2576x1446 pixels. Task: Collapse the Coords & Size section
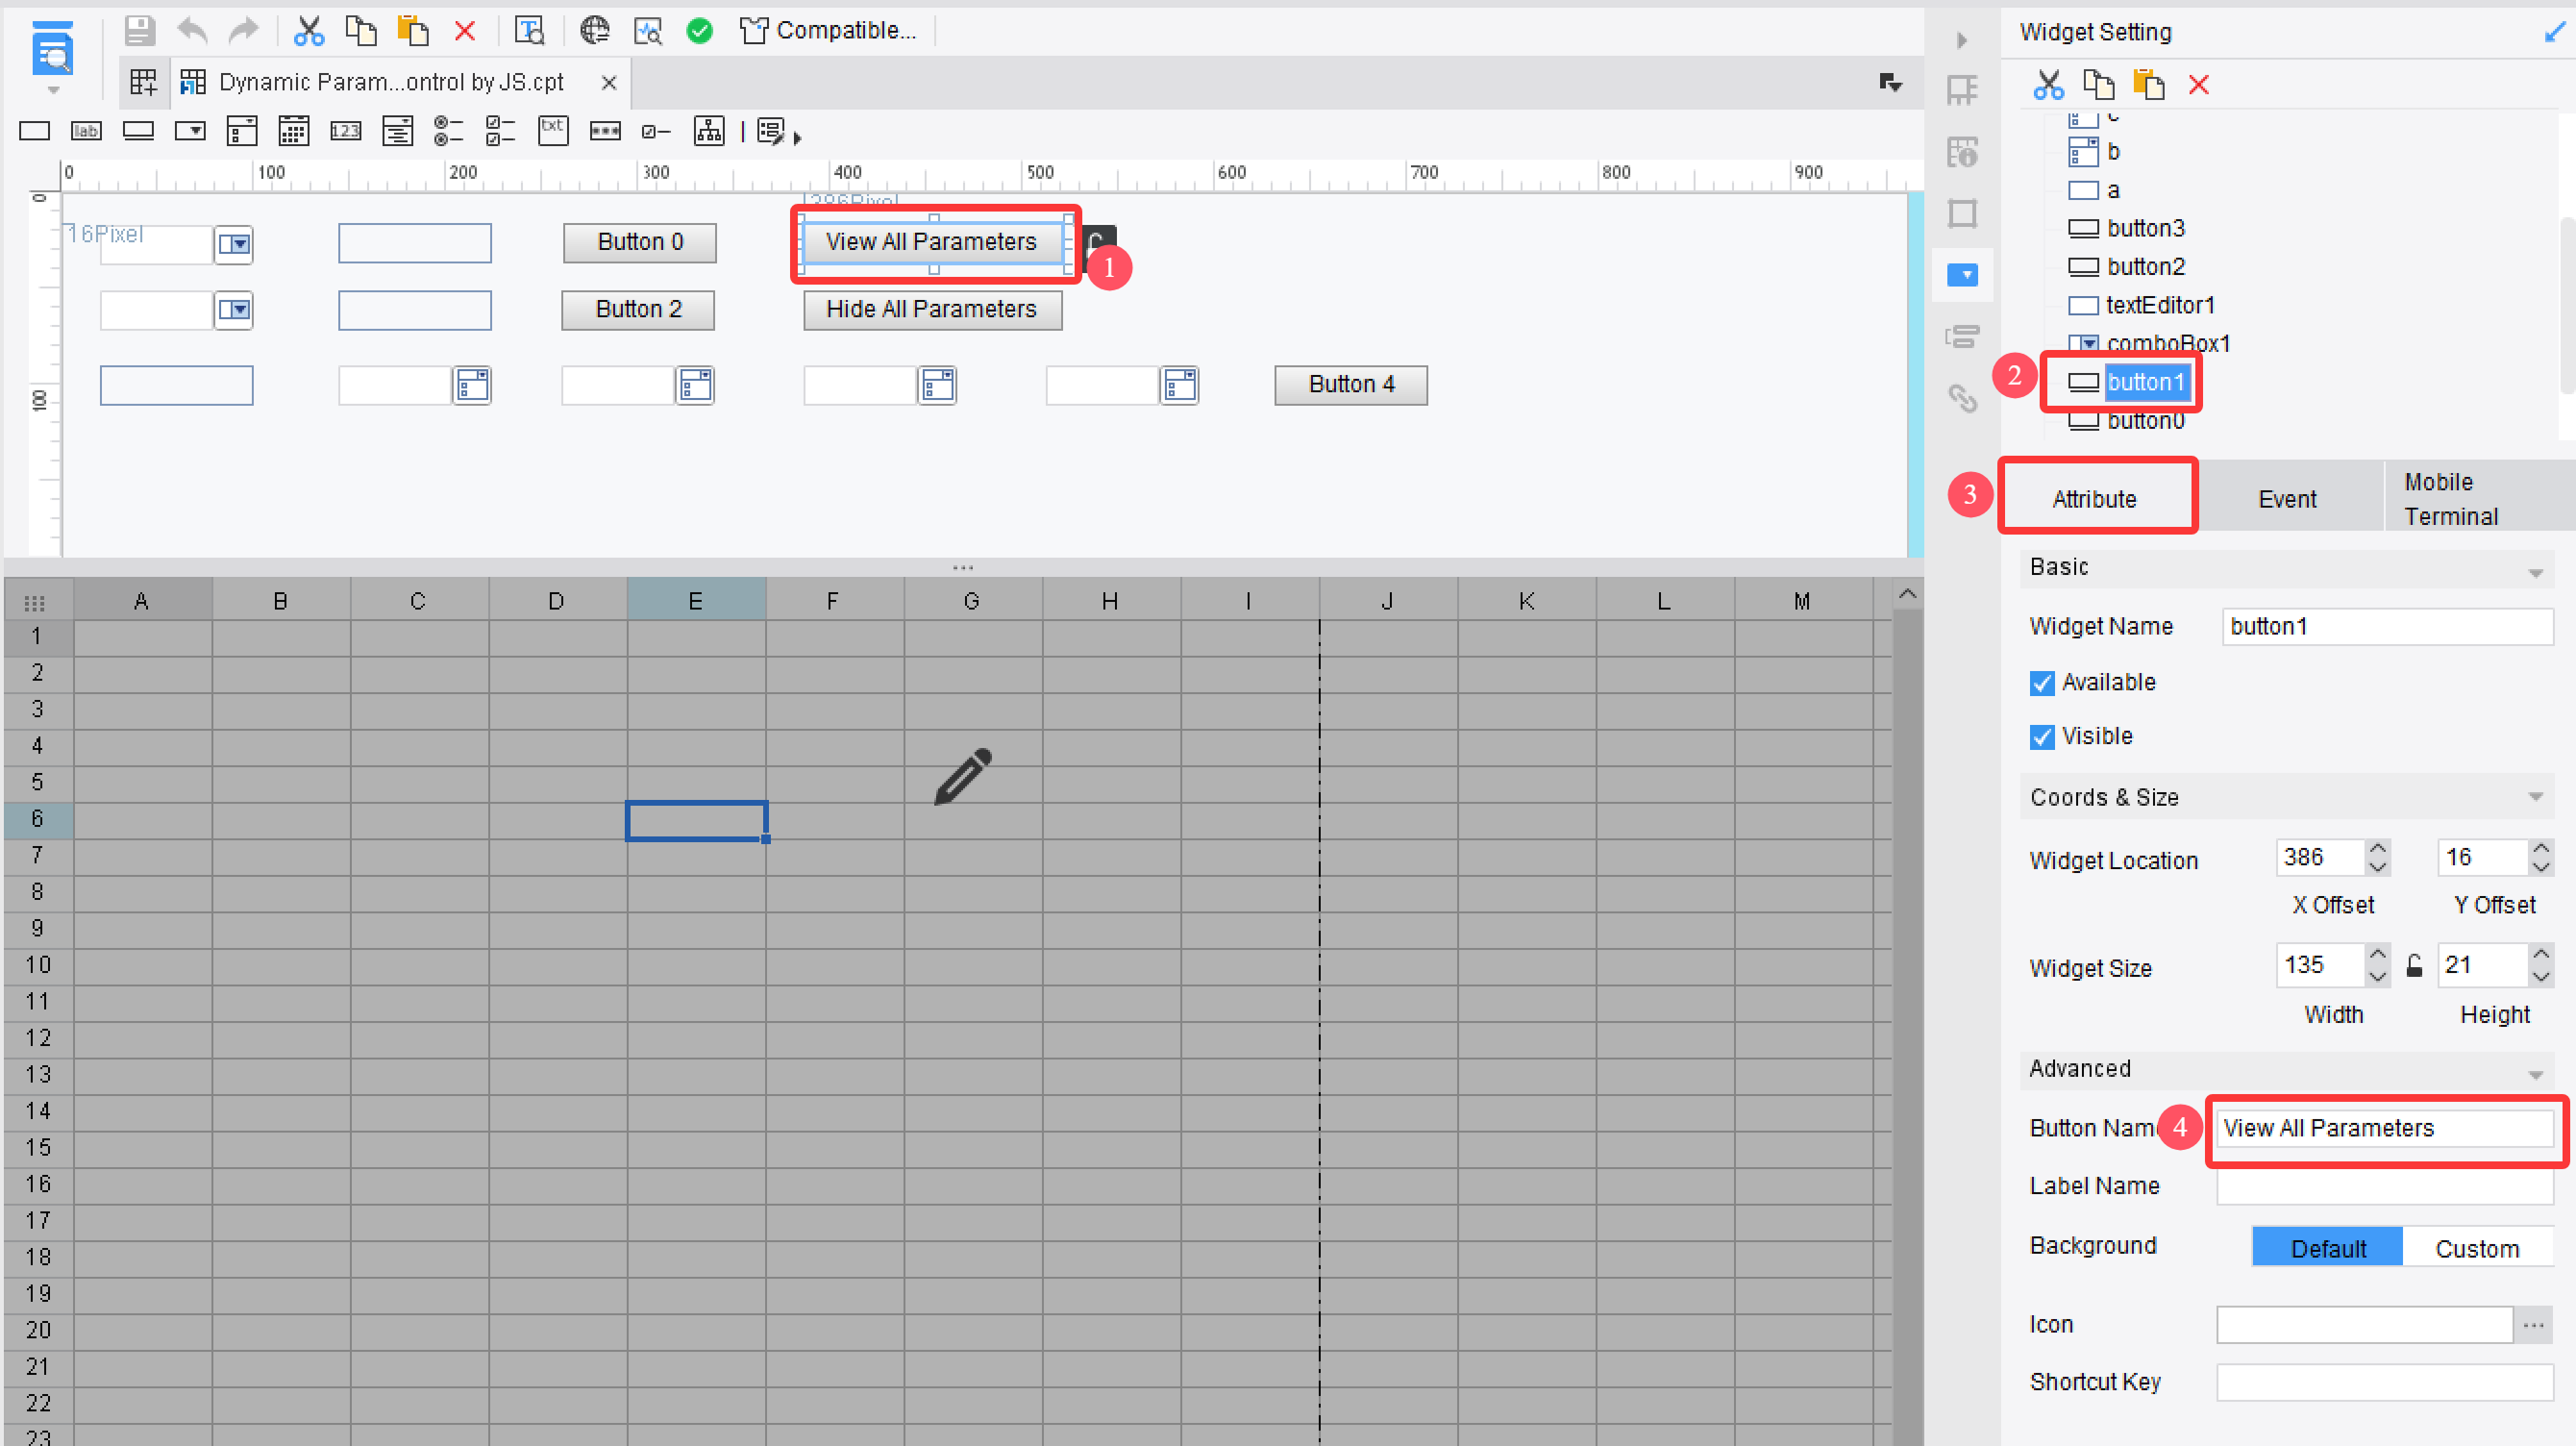click(2535, 797)
